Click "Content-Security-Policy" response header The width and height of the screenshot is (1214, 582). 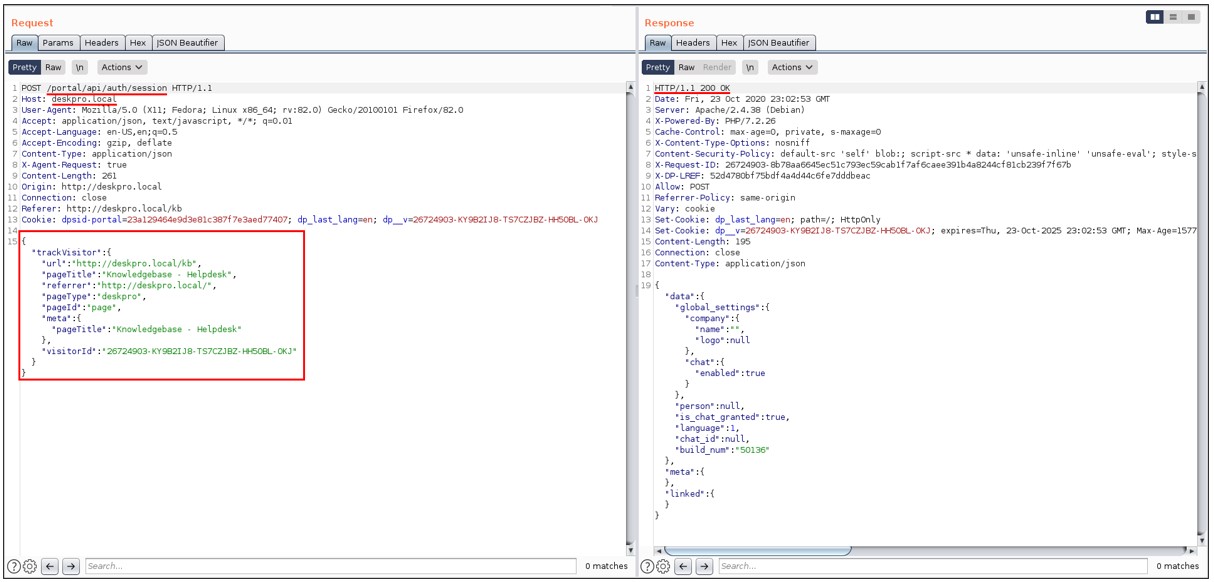(925, 154)
